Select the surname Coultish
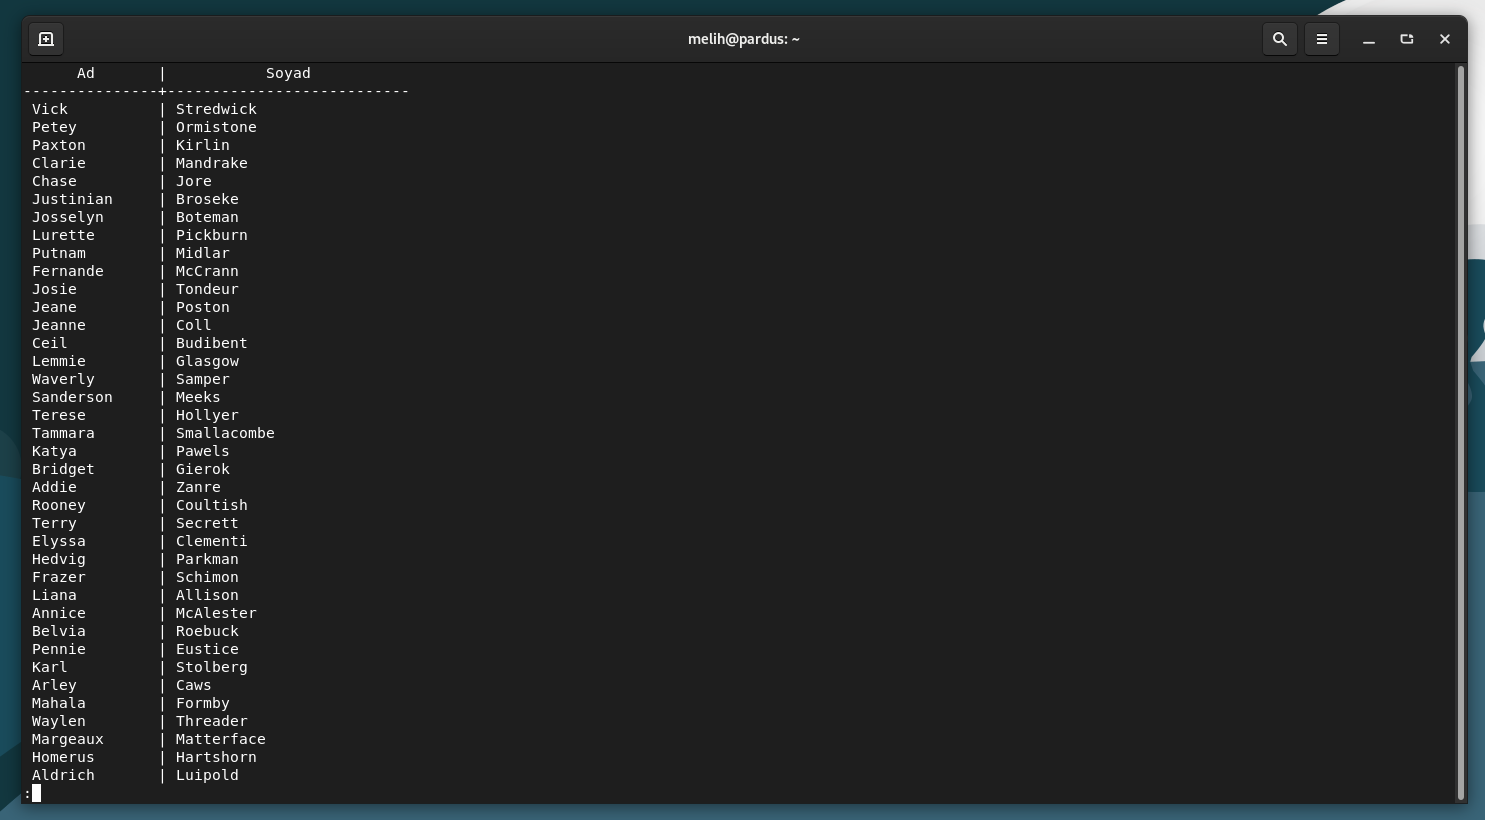The width and height of the screenshot is (1485, 820). [x=212, y=505]
